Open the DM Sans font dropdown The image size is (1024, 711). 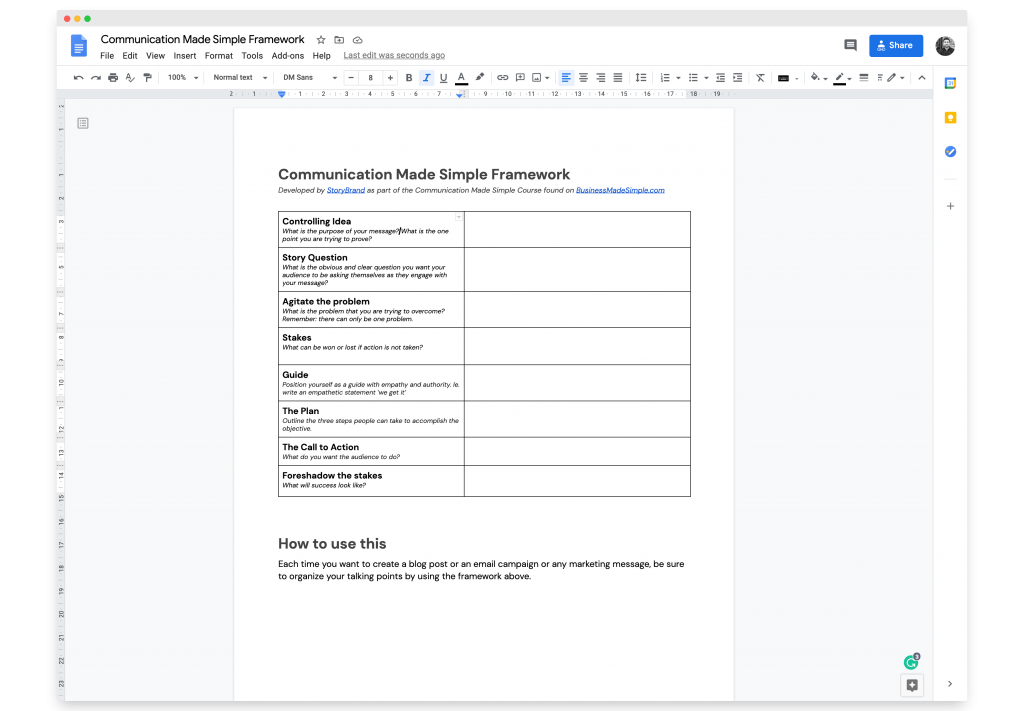[x=310, y=78]
